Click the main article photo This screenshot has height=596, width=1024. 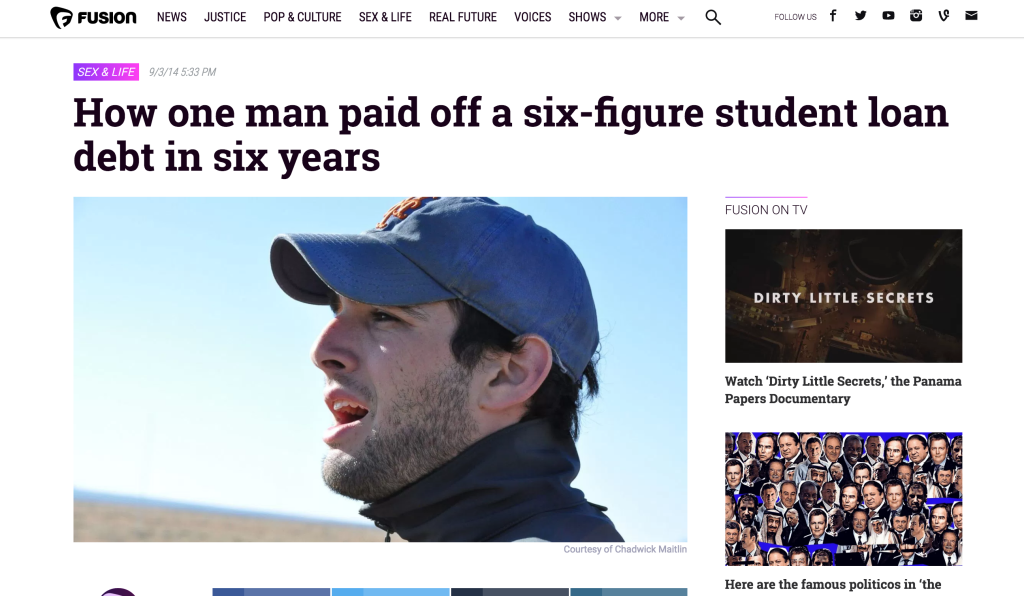(380, 369)
